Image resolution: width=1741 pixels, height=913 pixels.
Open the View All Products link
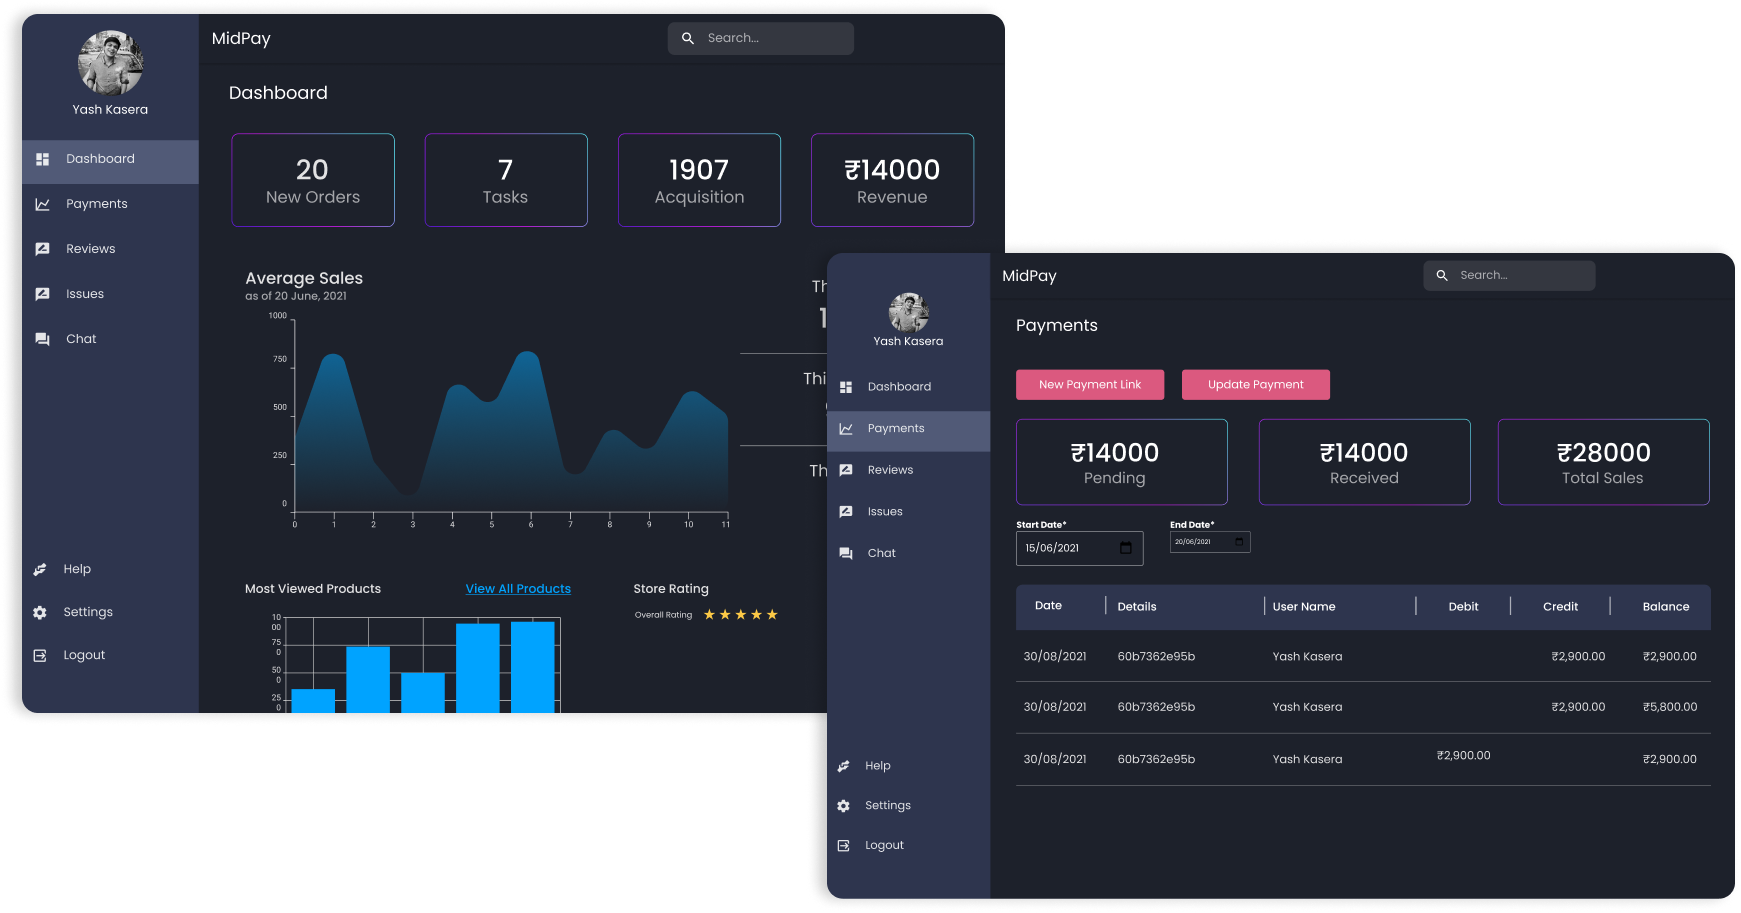518,589
